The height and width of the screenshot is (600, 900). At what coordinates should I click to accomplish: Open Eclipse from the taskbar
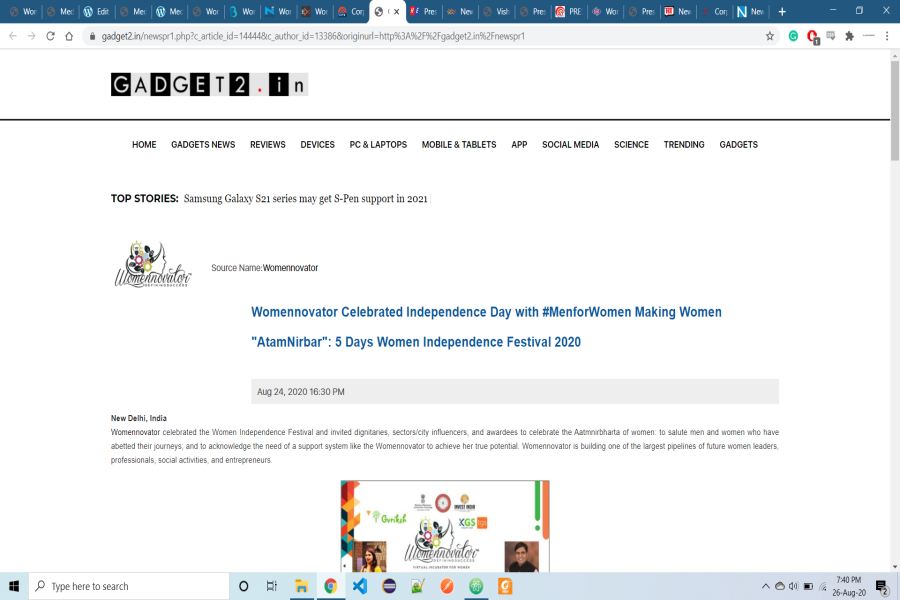tap(389, 586)
